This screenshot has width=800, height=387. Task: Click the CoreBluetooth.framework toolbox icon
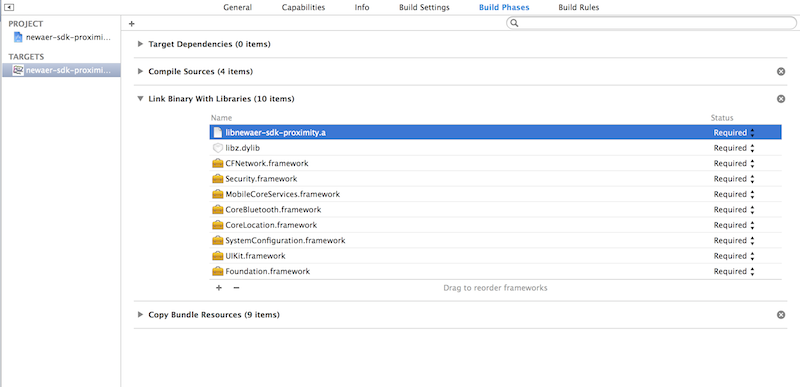click(x=218, y=210)
